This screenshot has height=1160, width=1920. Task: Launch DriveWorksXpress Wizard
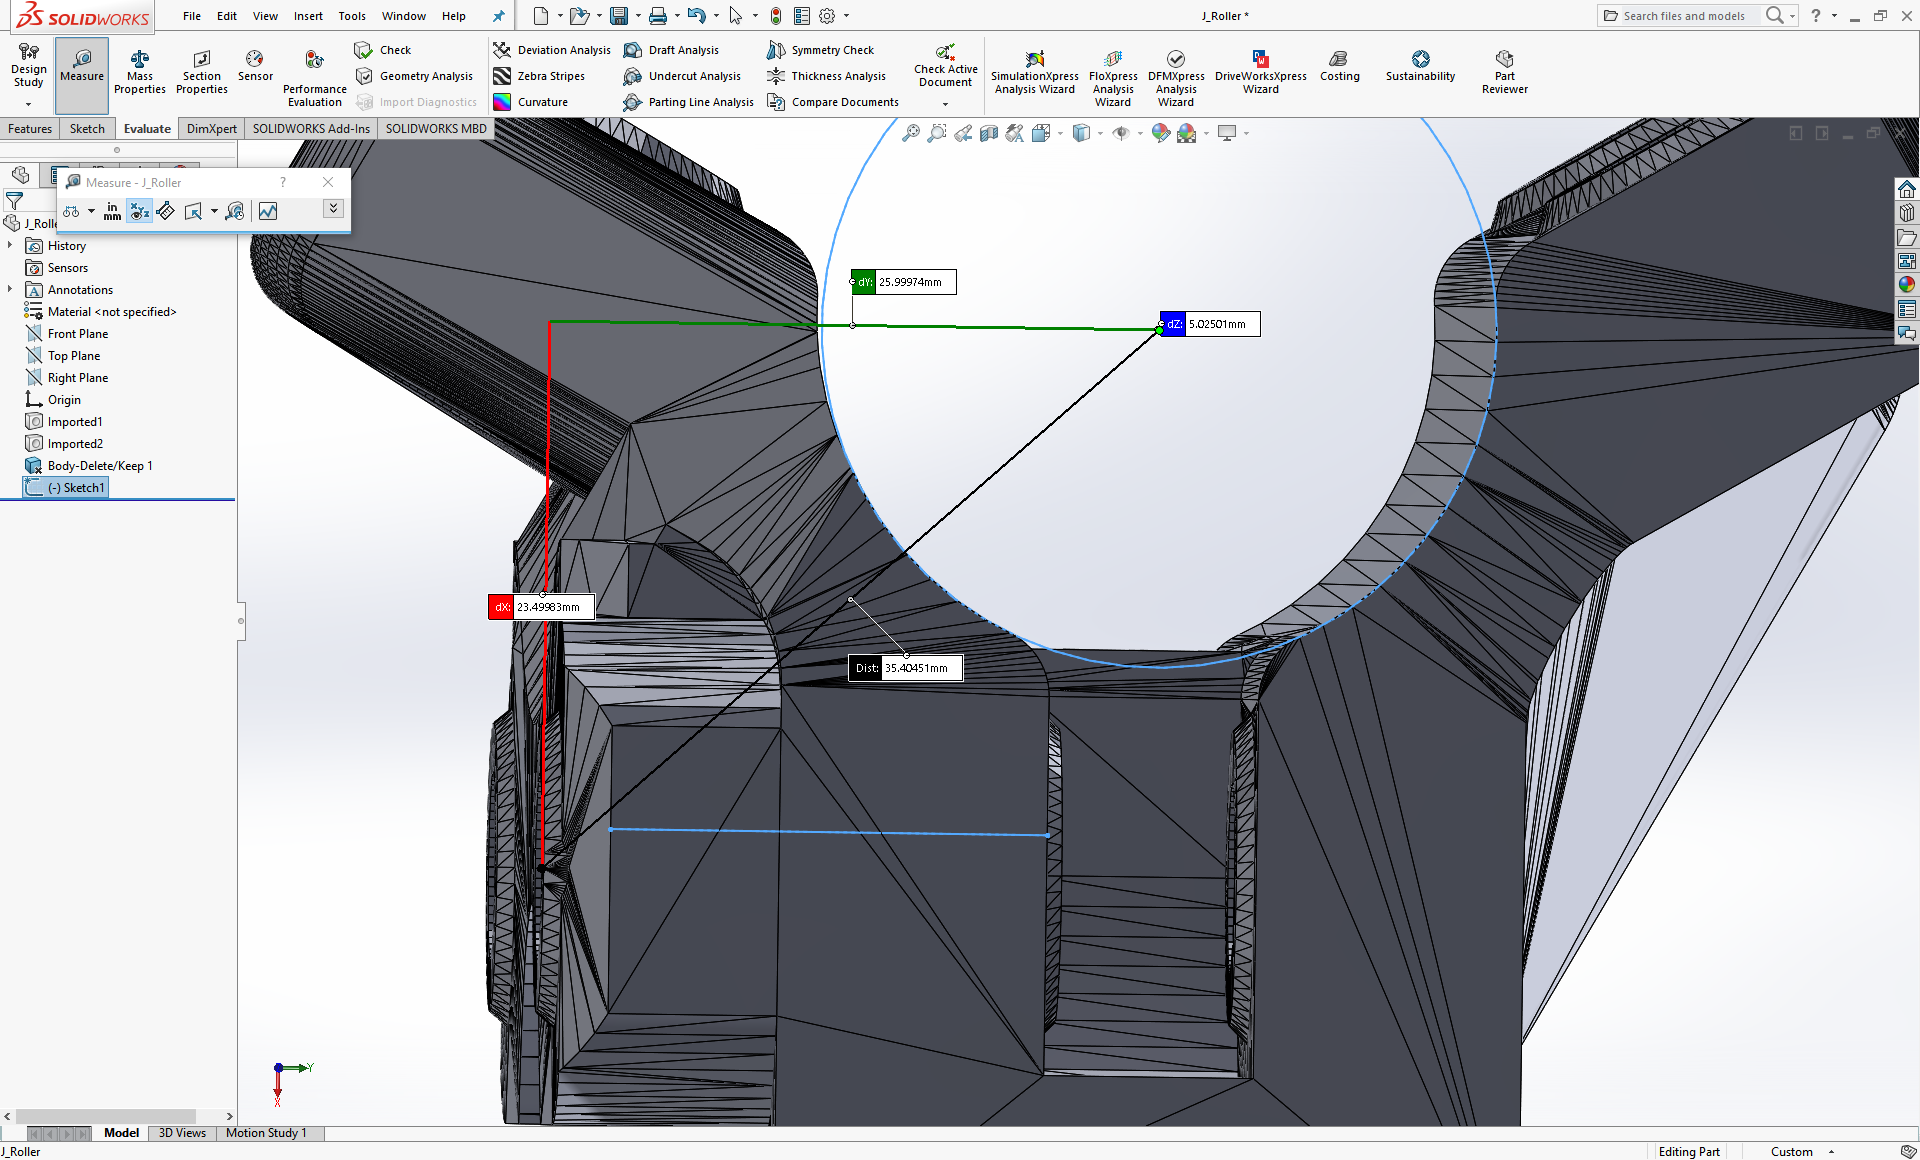[1261, 73]
